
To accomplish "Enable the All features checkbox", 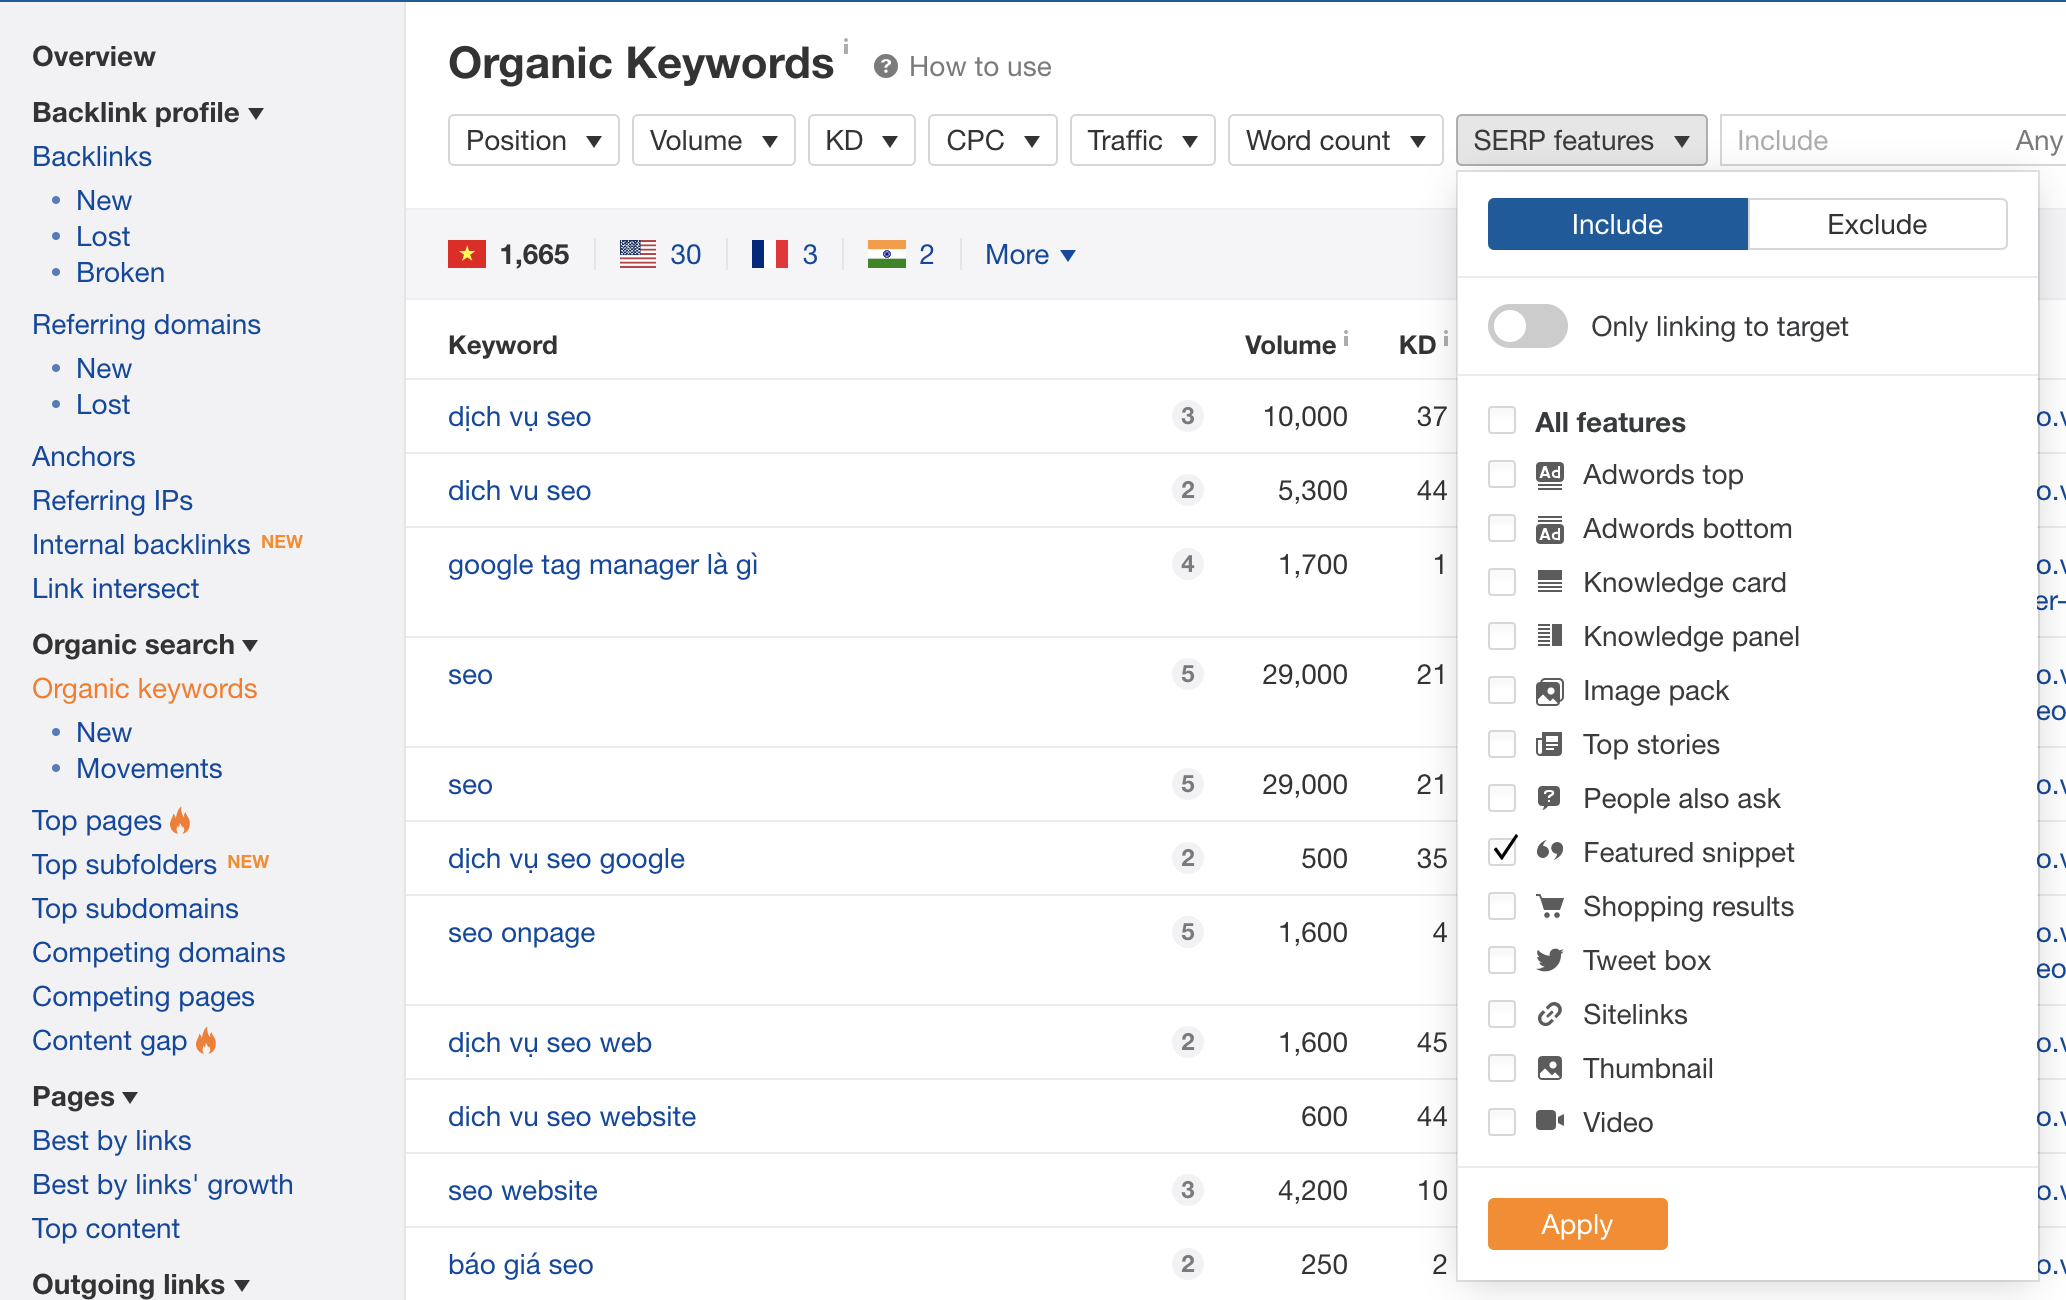I will [x=1503, y=421].
